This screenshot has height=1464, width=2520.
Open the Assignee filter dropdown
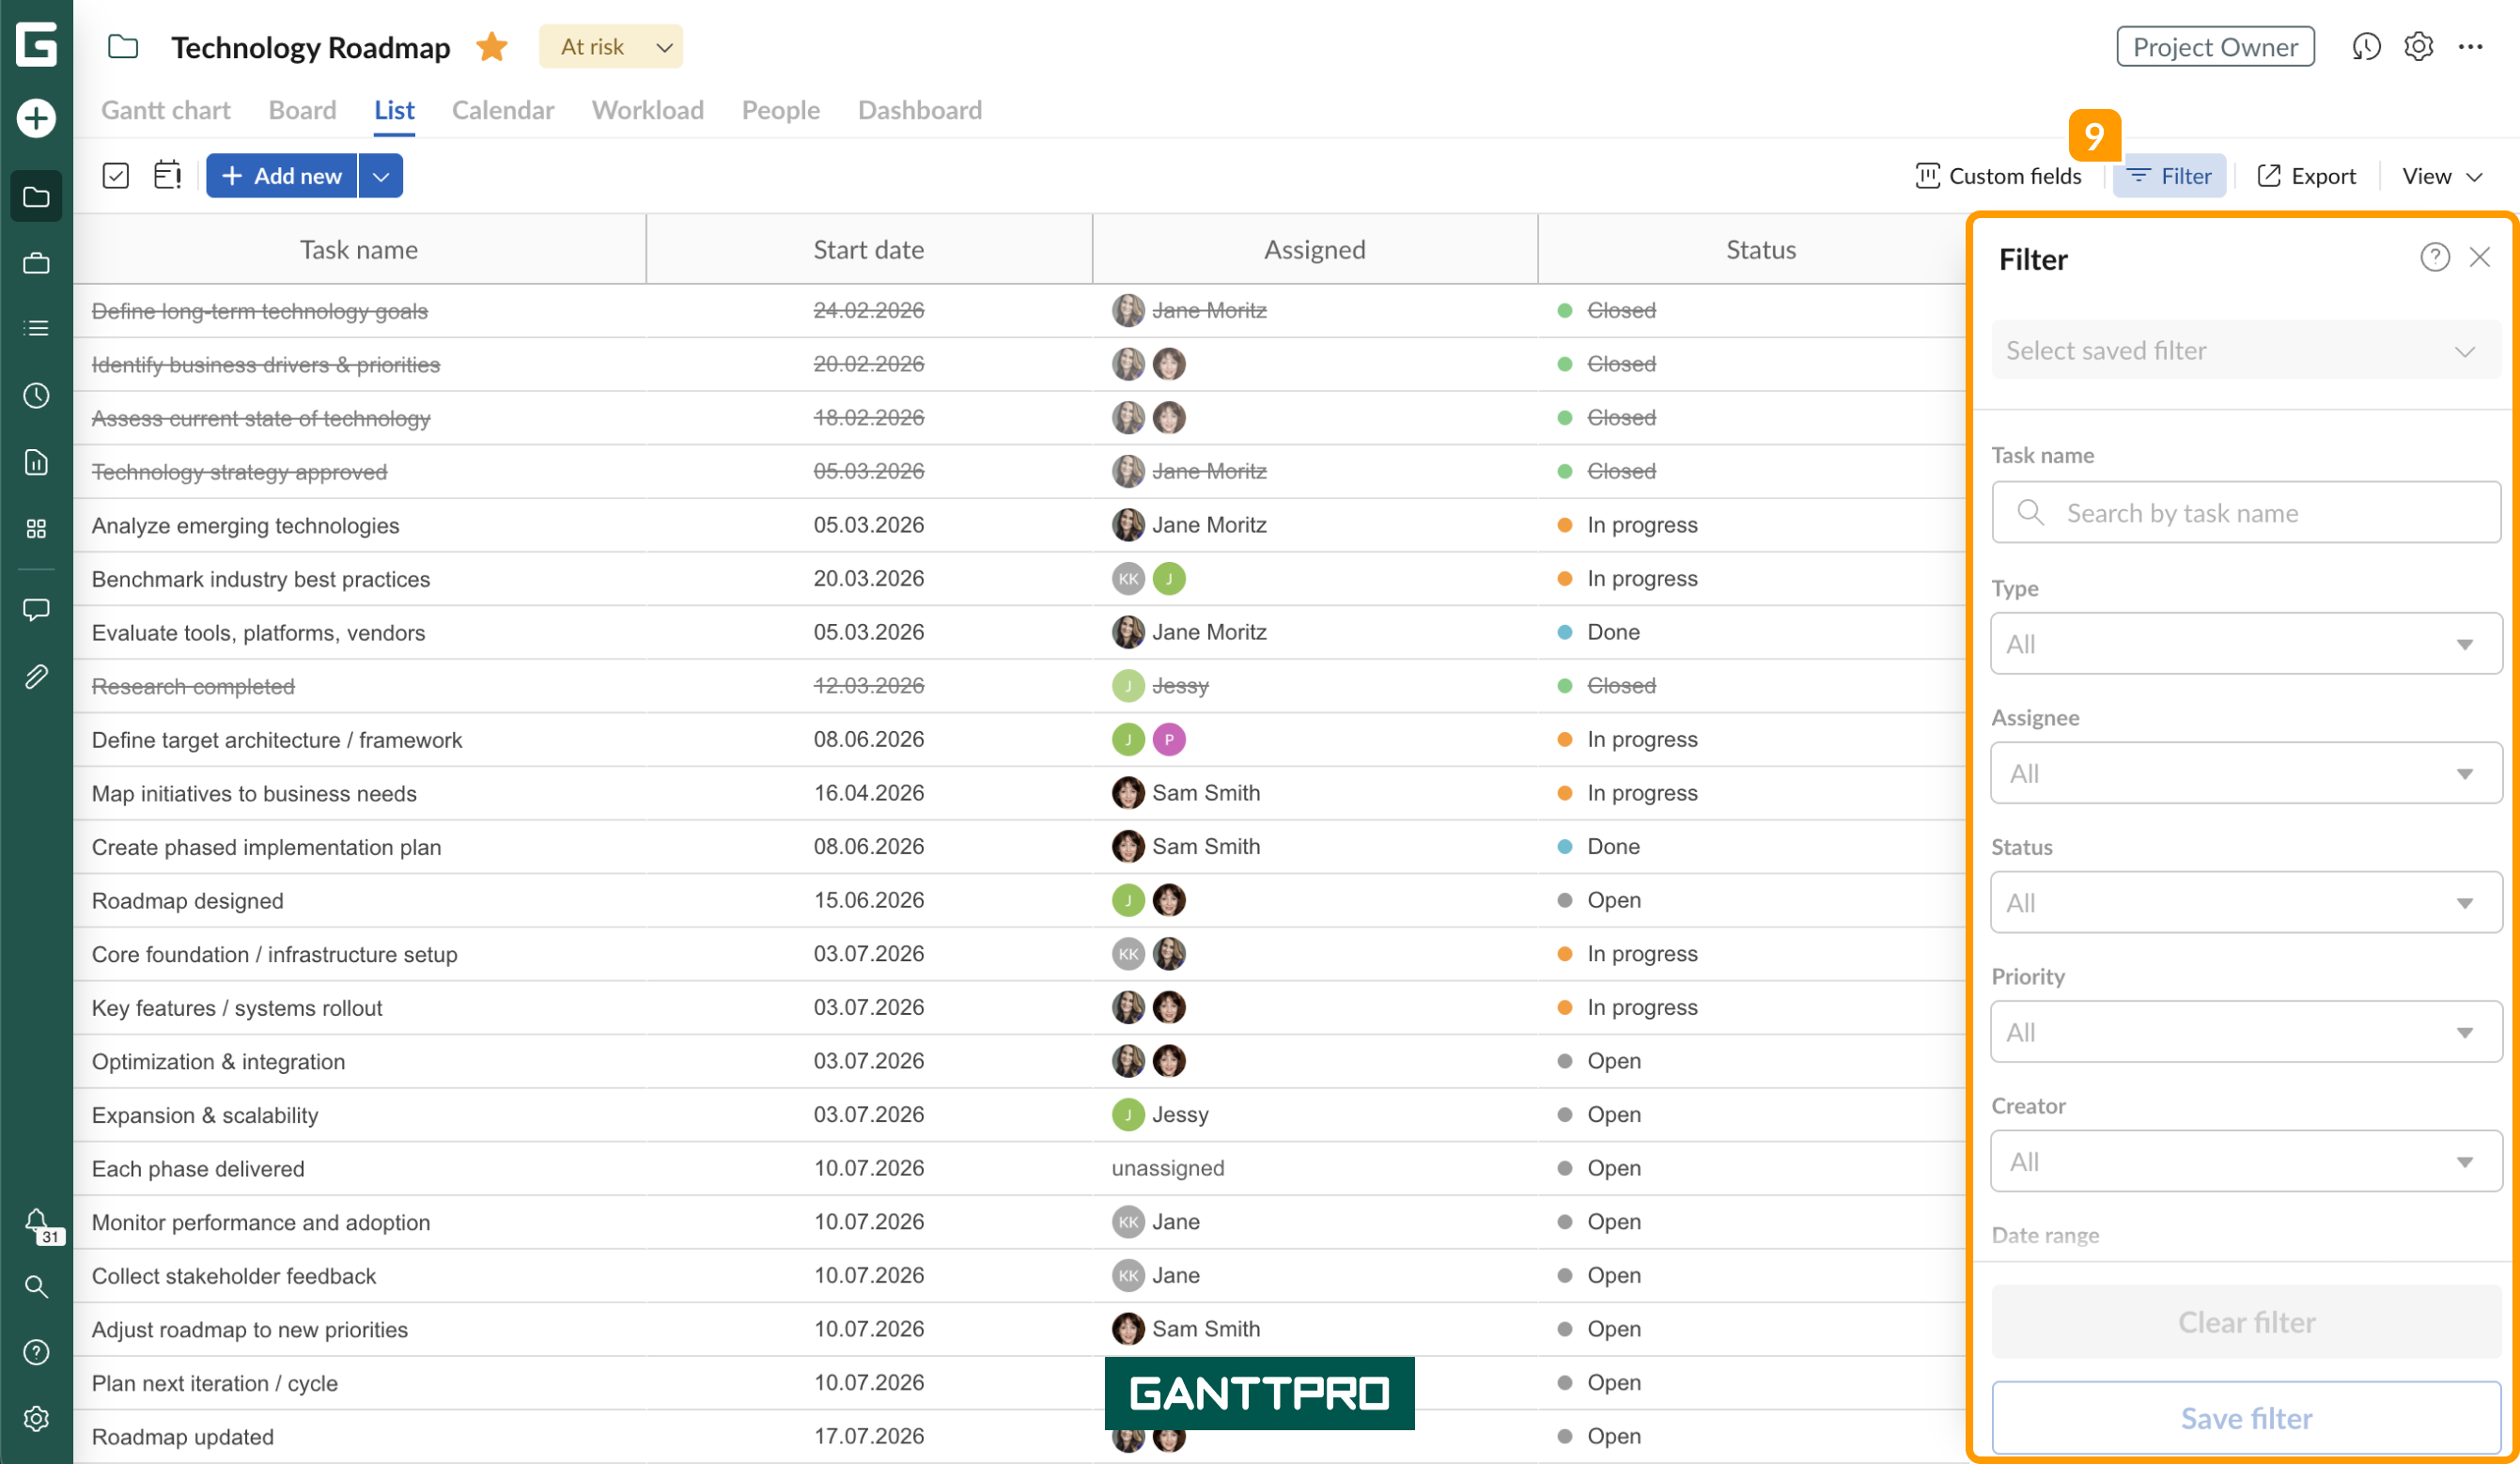point(2245,772)
